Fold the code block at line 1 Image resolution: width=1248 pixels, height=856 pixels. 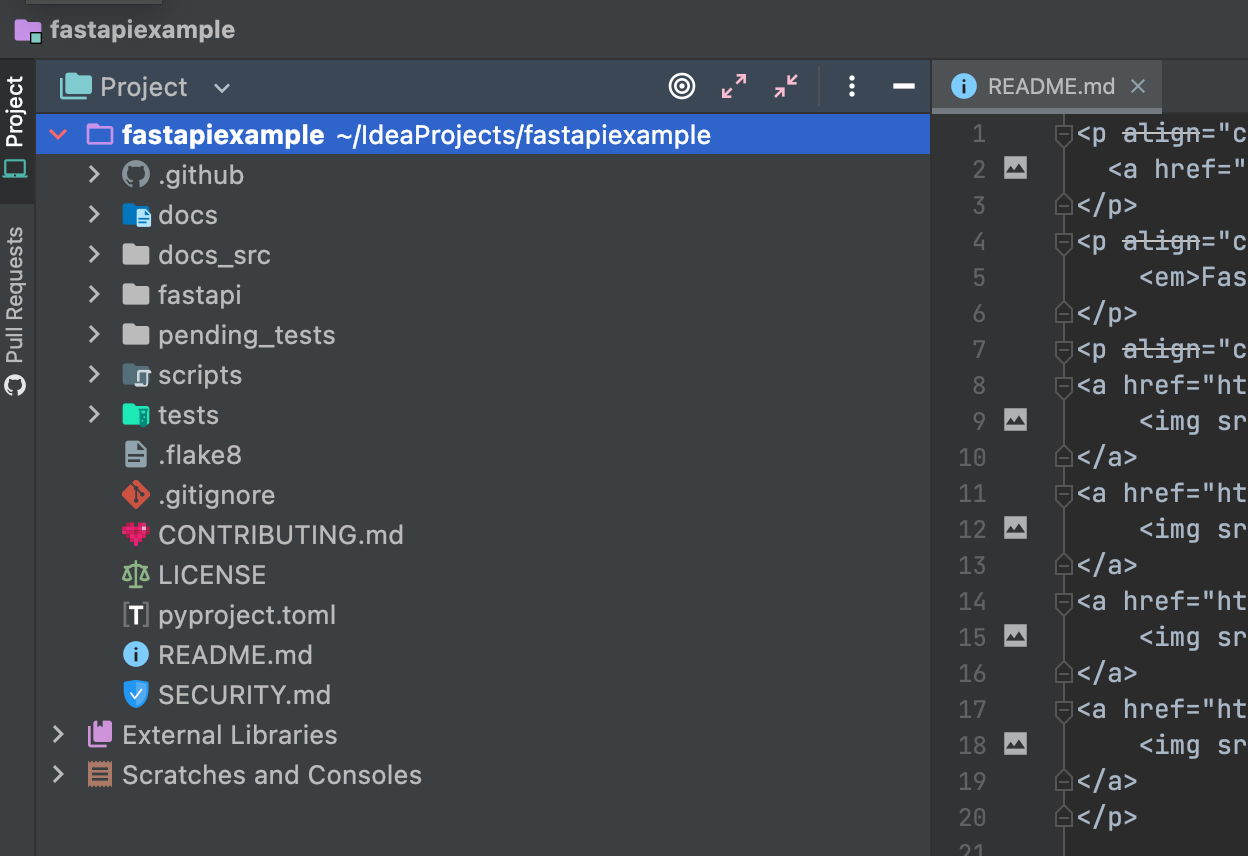click(x=1065, y=134)
